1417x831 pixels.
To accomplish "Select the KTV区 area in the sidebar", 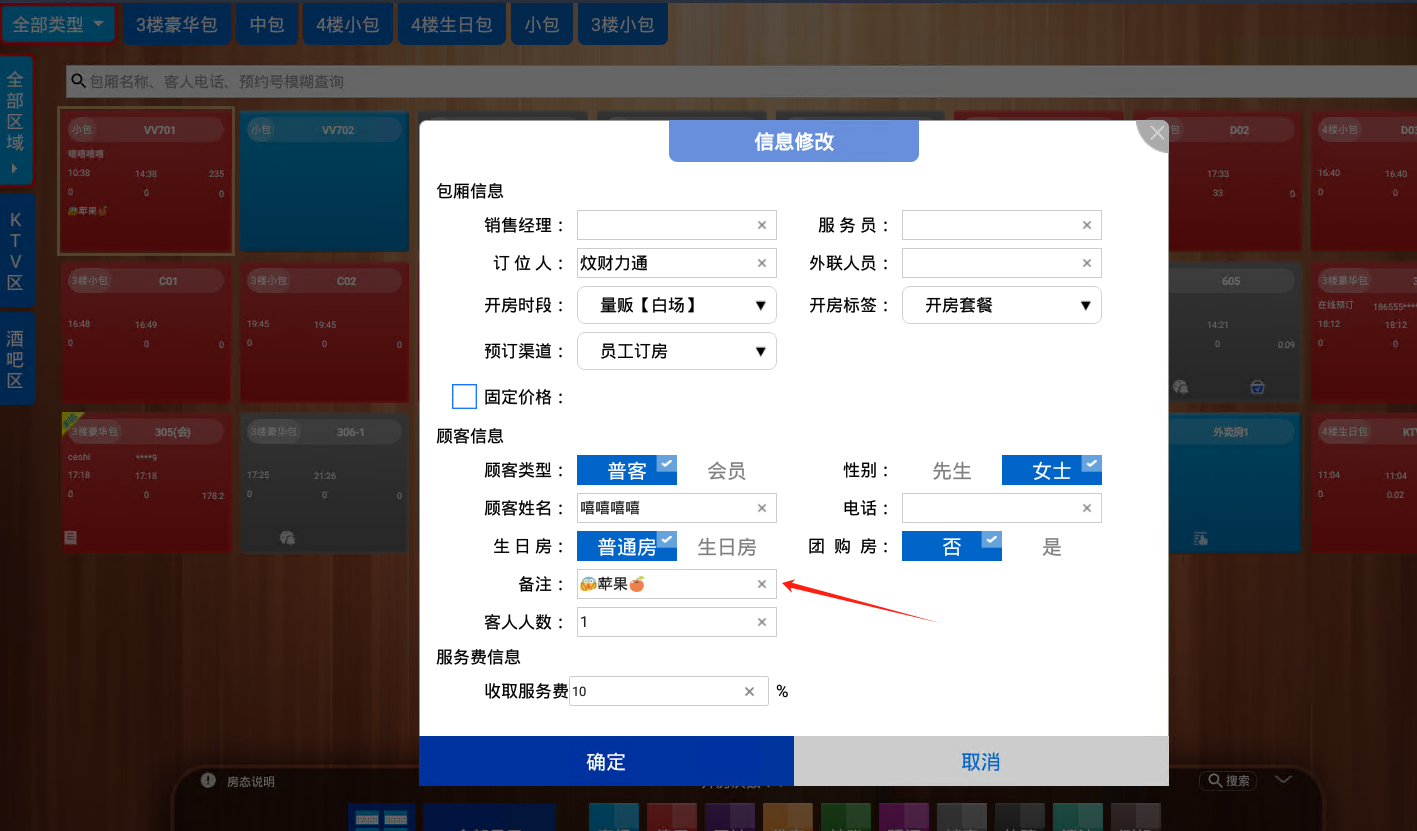I will click(x=16, y=251).
